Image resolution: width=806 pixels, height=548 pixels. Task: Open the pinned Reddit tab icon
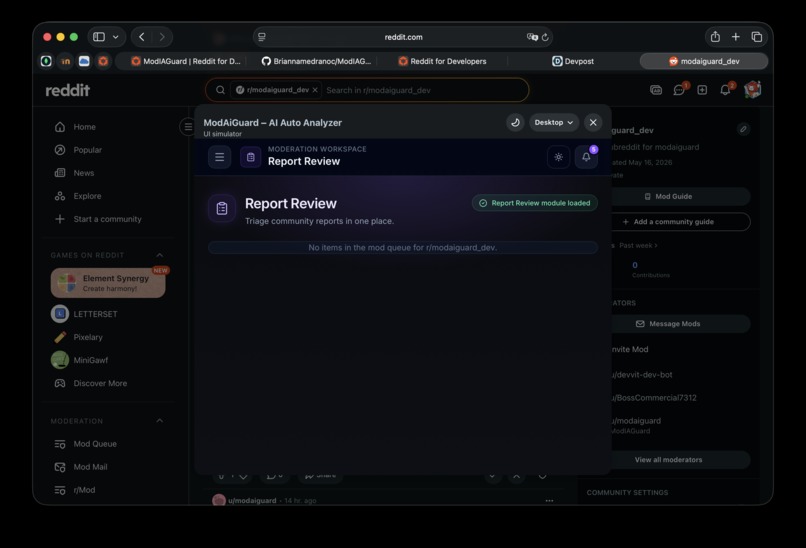click(x=103, y=61)
